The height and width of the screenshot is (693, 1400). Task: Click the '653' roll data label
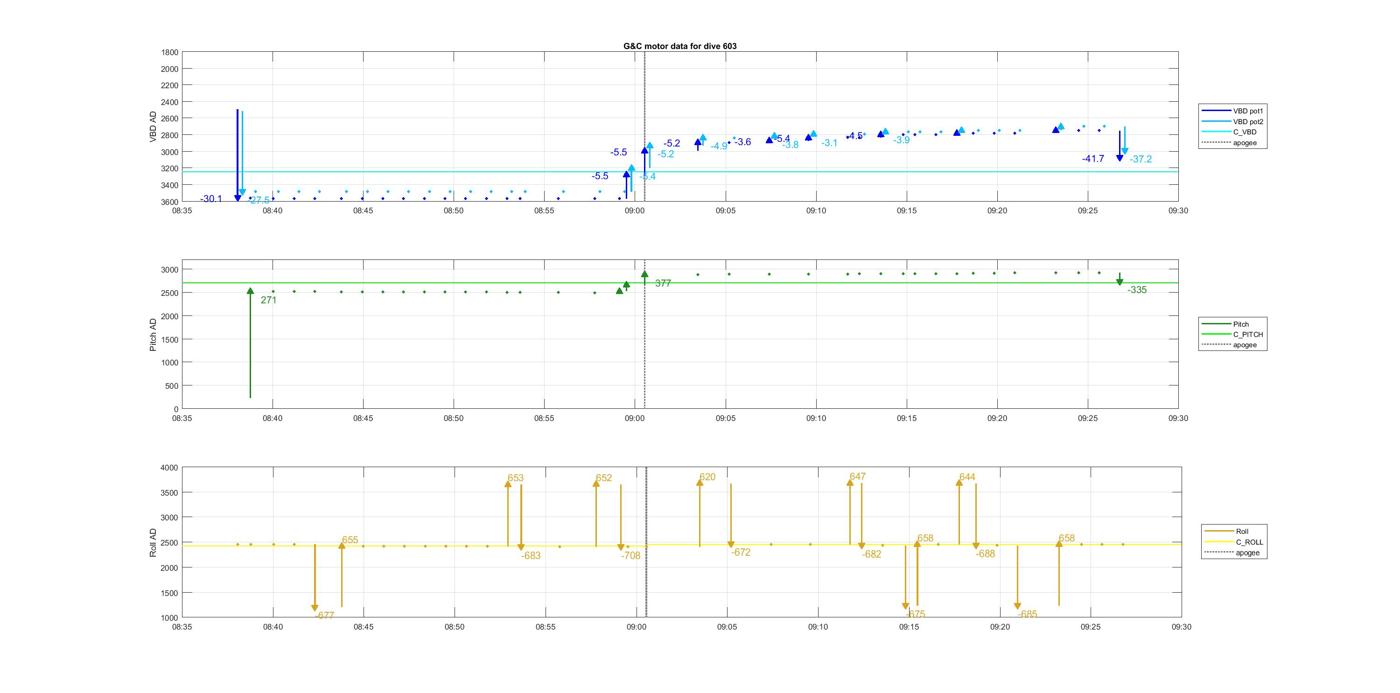coord(516,478)
